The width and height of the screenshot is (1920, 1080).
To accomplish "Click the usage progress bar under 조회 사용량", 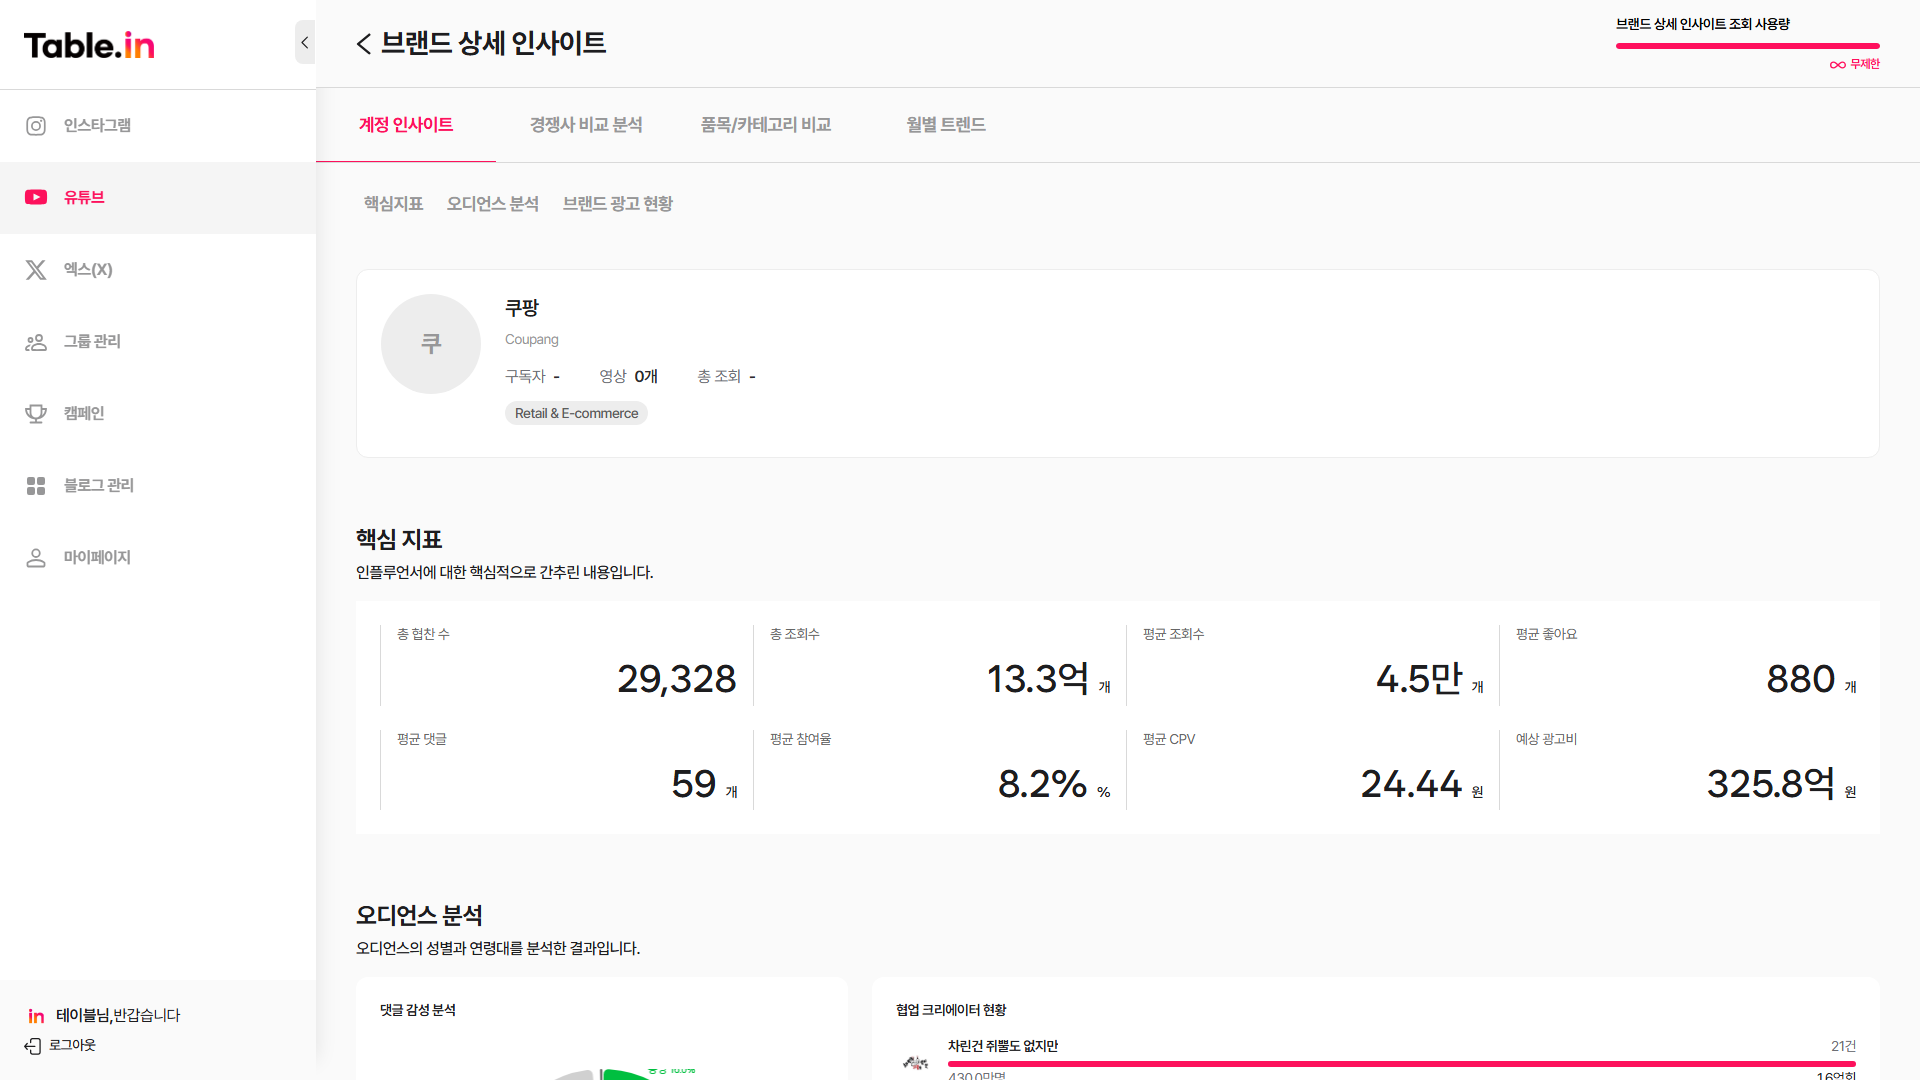I will (1747, 46).
